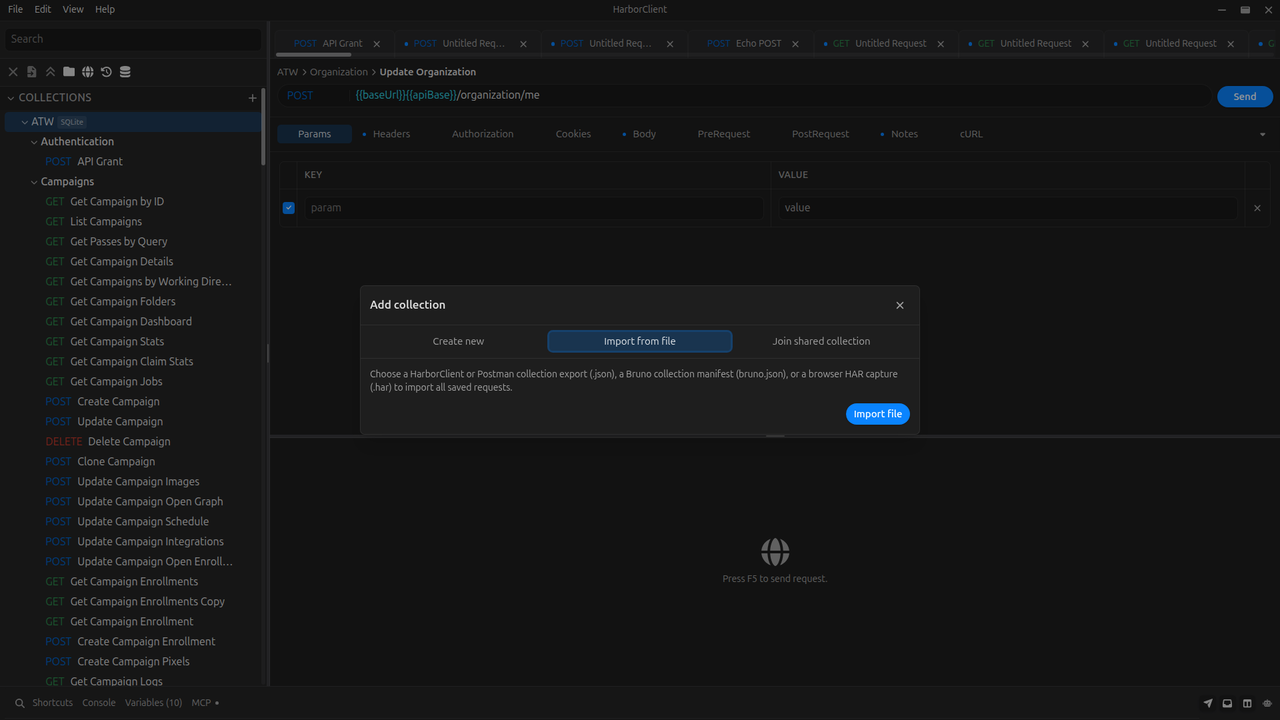Click the sidebar vertical scrollbar
Viewport: 1280px width, 720px height.
click(264, 128)
